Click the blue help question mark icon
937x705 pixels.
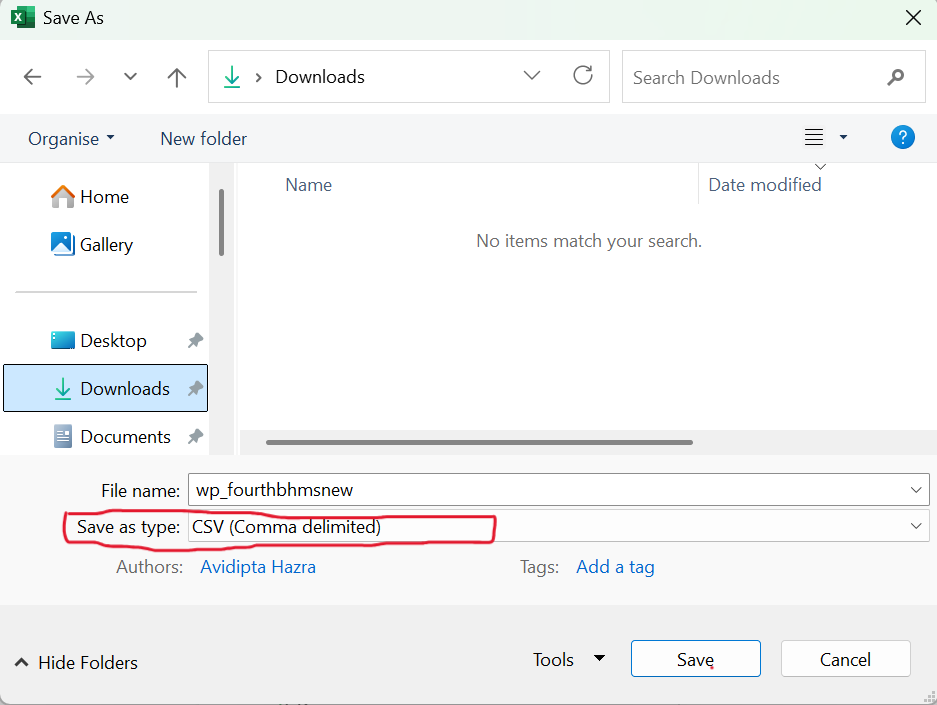point(902,138)
